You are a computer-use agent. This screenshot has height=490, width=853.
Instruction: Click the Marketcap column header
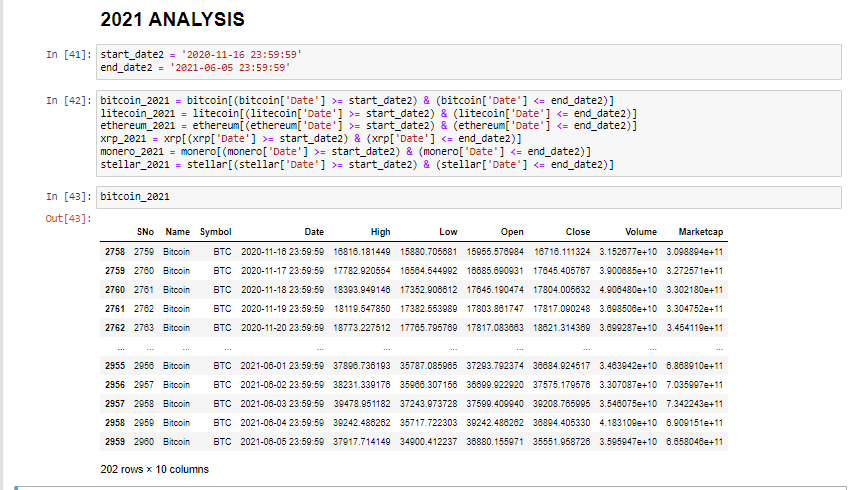click(701, 232)
